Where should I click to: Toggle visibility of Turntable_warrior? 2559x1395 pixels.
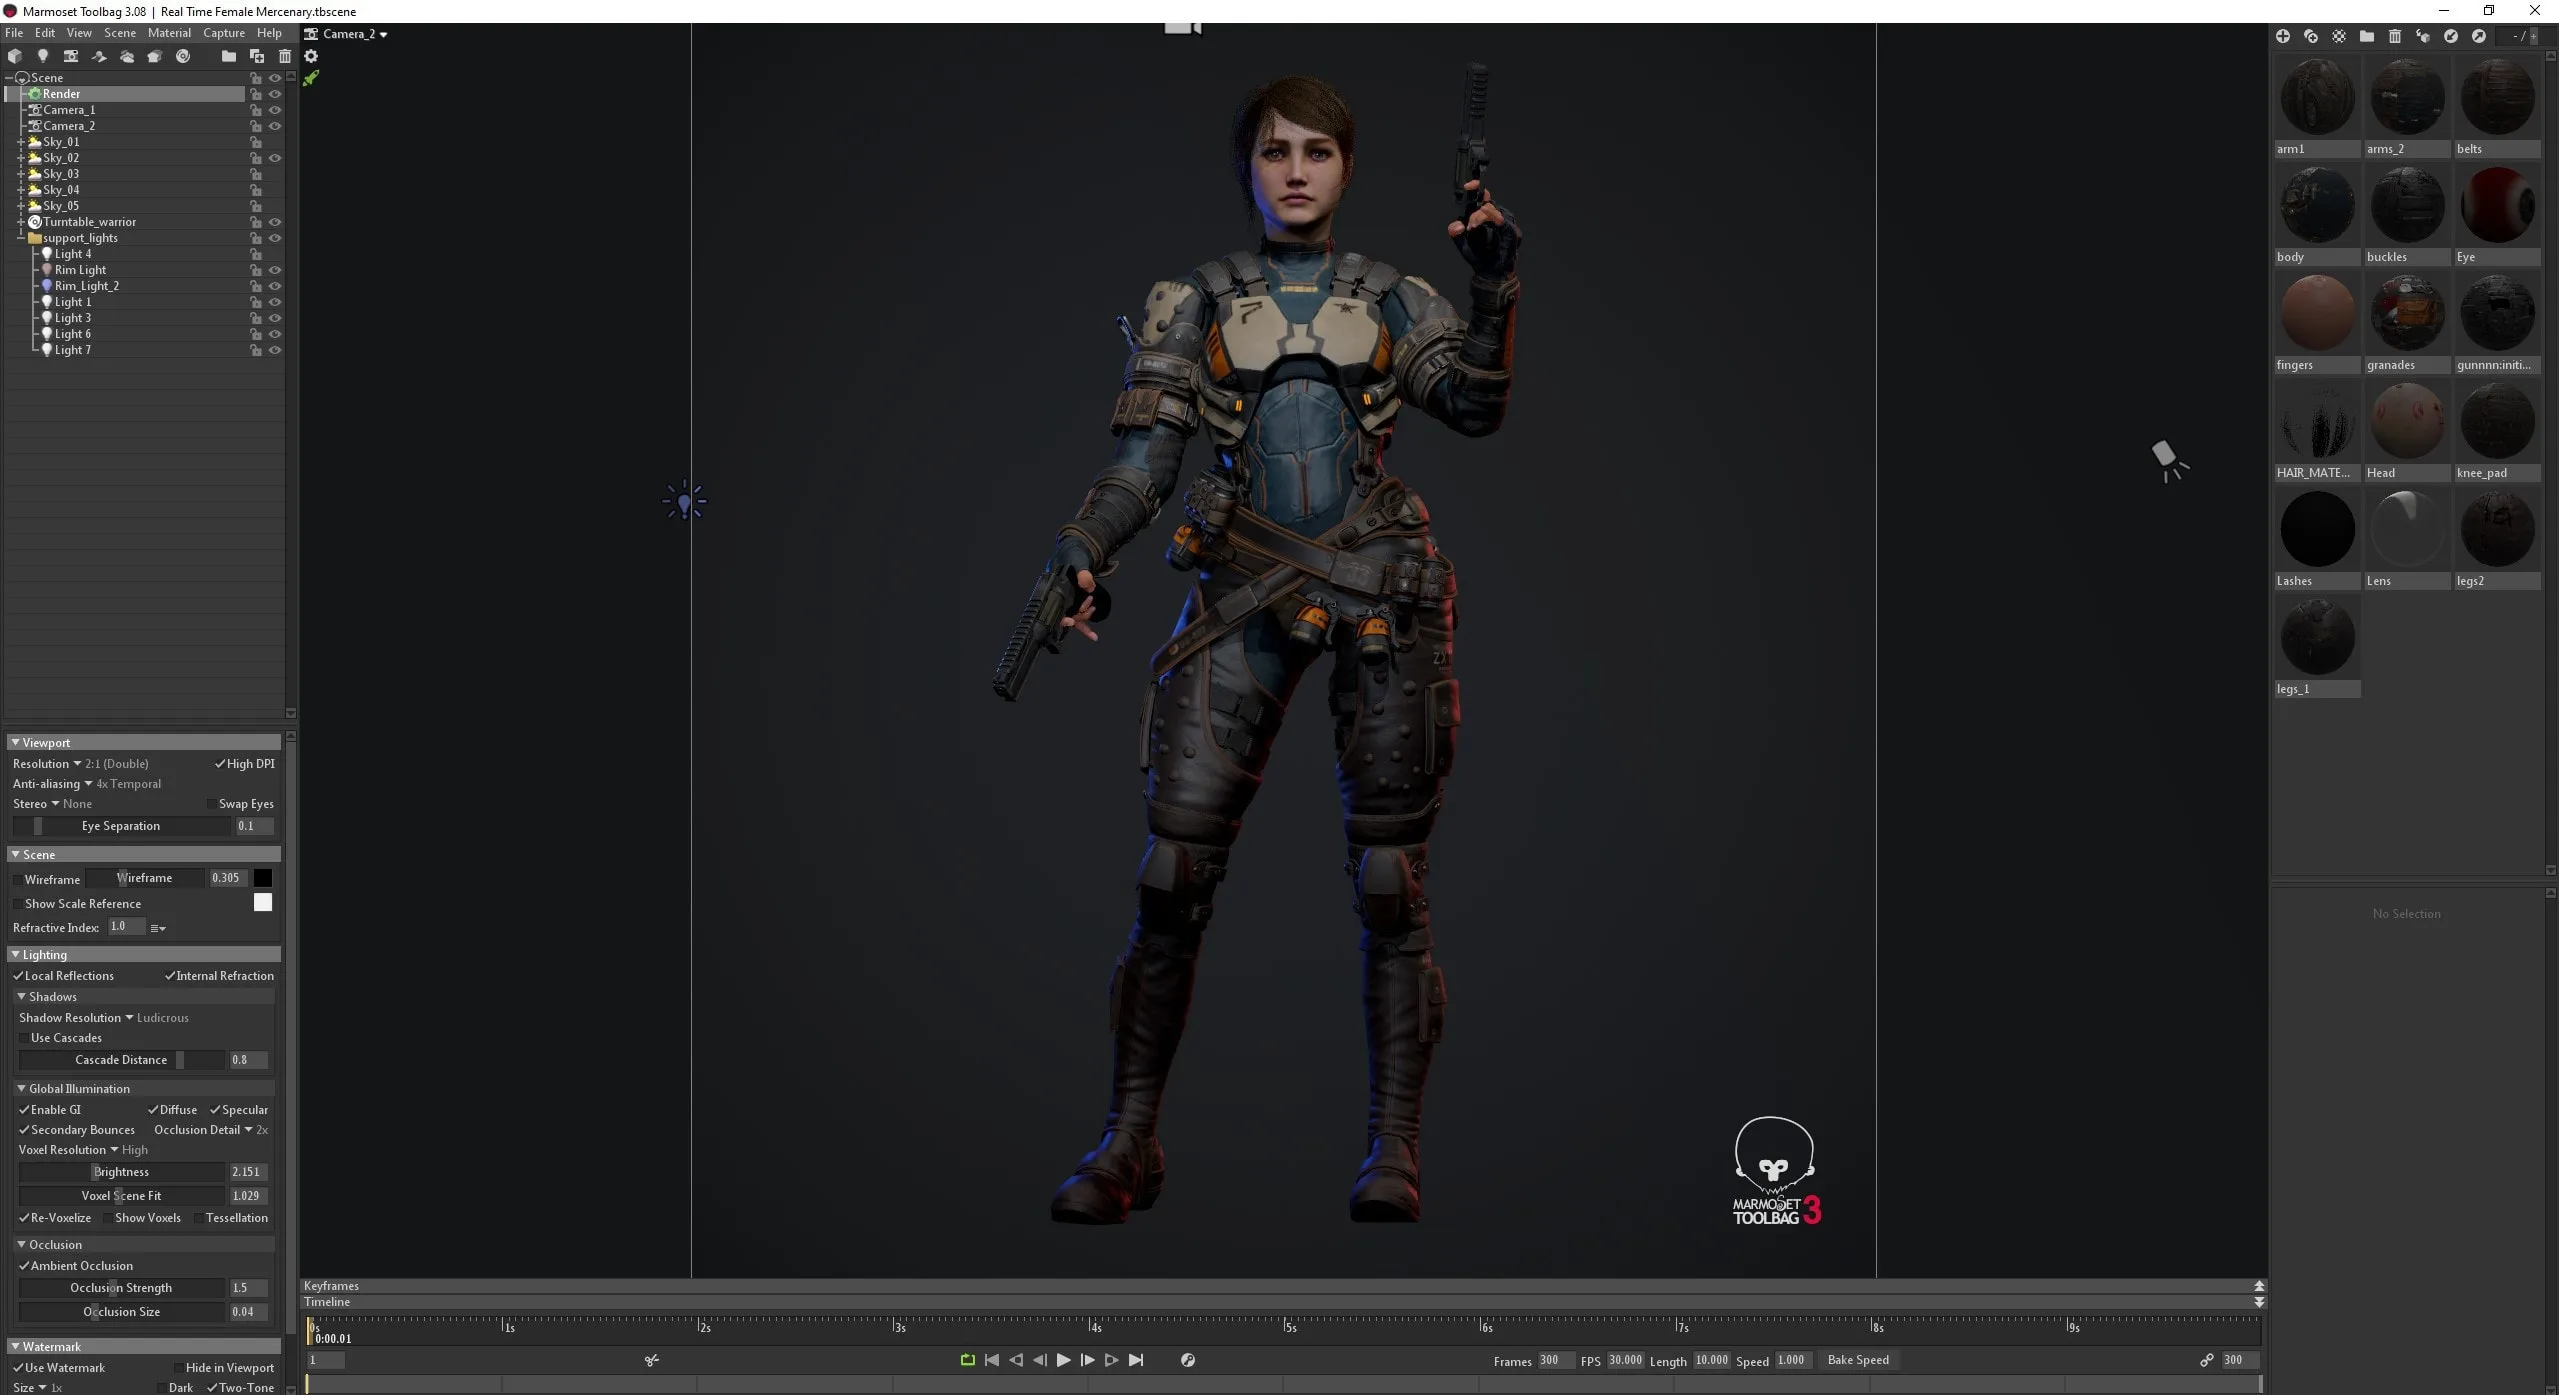pos(275,222)
